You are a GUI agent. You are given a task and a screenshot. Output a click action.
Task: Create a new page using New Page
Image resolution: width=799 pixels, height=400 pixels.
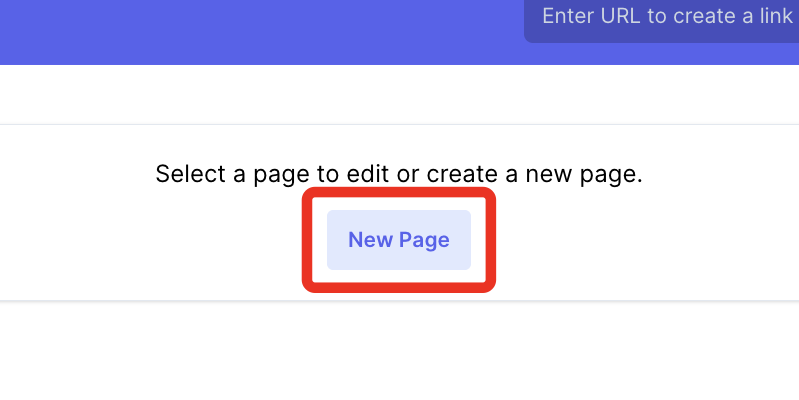click(x=398, y=240)
